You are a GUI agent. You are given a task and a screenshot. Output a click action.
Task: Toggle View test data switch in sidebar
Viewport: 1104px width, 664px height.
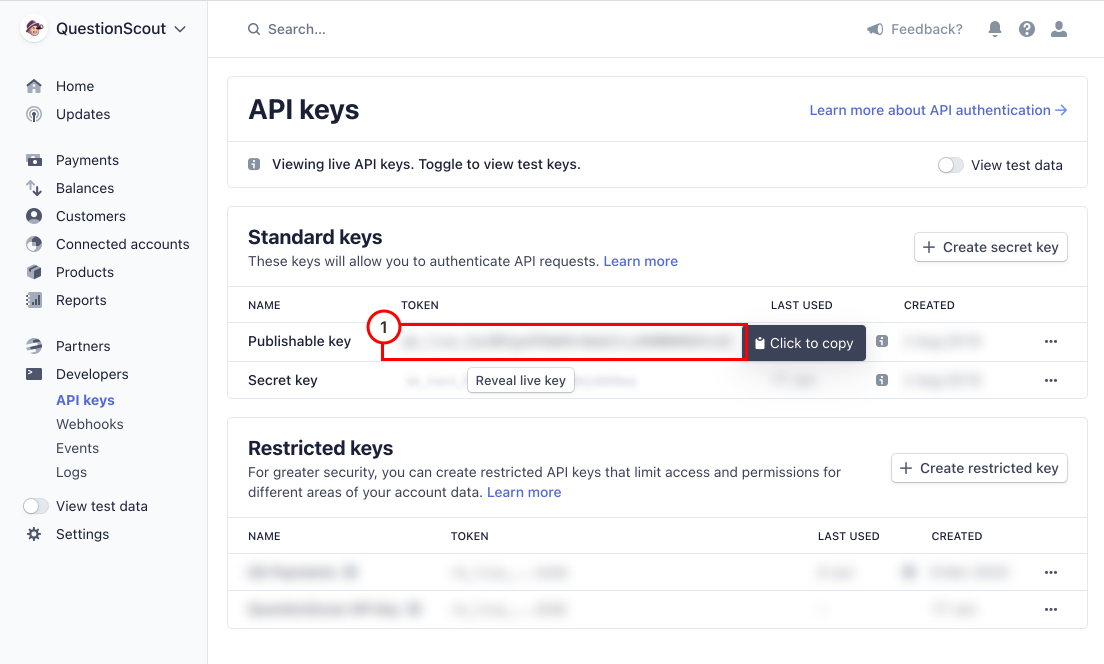[x=35, y=506]
